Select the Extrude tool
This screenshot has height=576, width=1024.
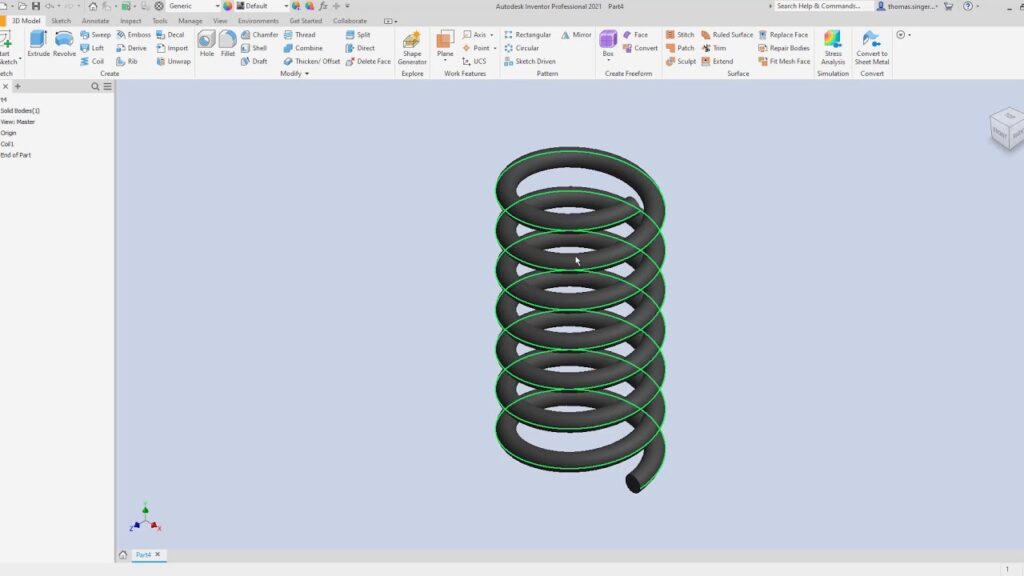pos(39,44)
